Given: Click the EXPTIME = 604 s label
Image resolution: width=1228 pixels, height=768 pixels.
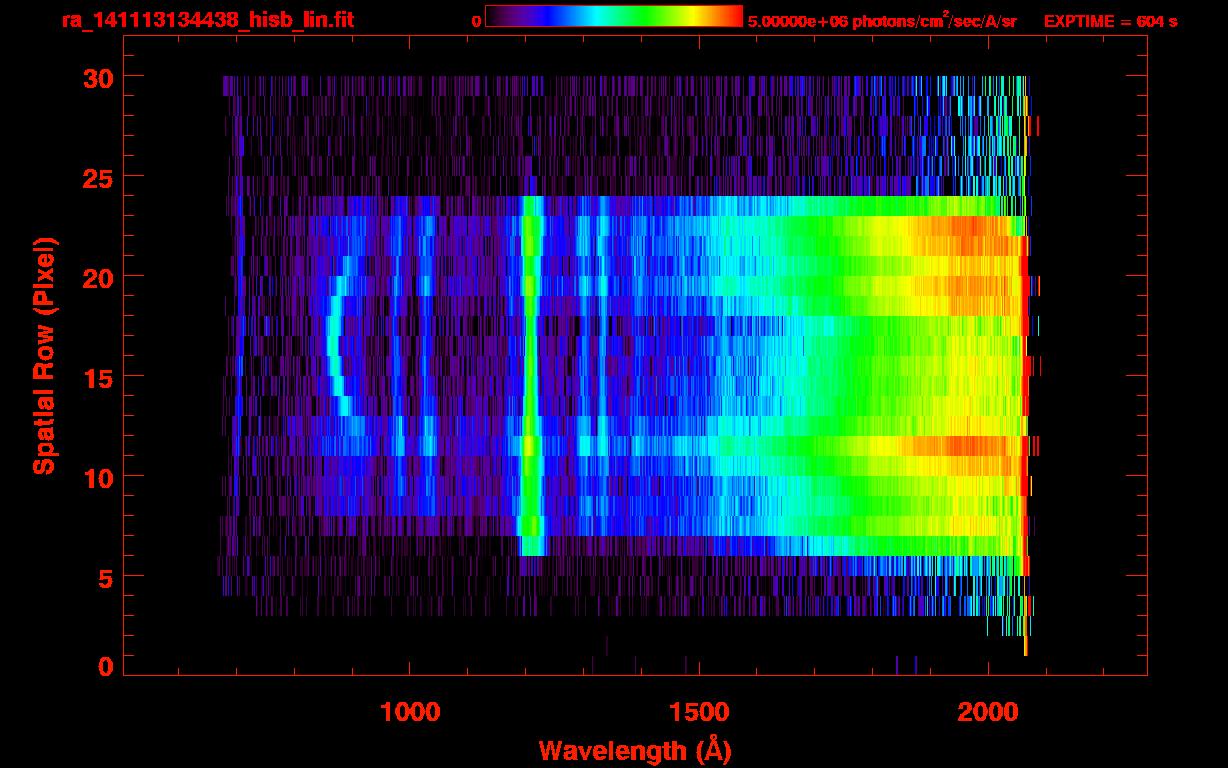Looking at the screenshot, I should coord(1110,20).
